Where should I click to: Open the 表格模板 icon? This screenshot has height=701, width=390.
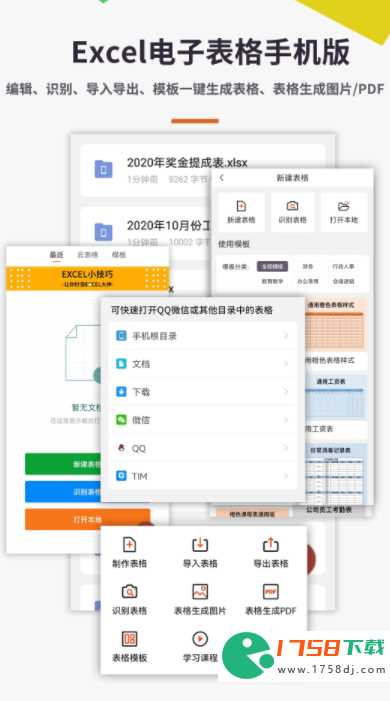pos(129,639)
